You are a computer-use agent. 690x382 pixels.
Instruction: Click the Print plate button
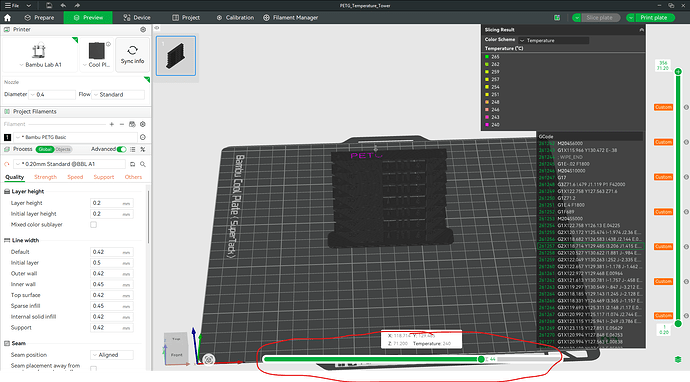click(x=655, y=18)
